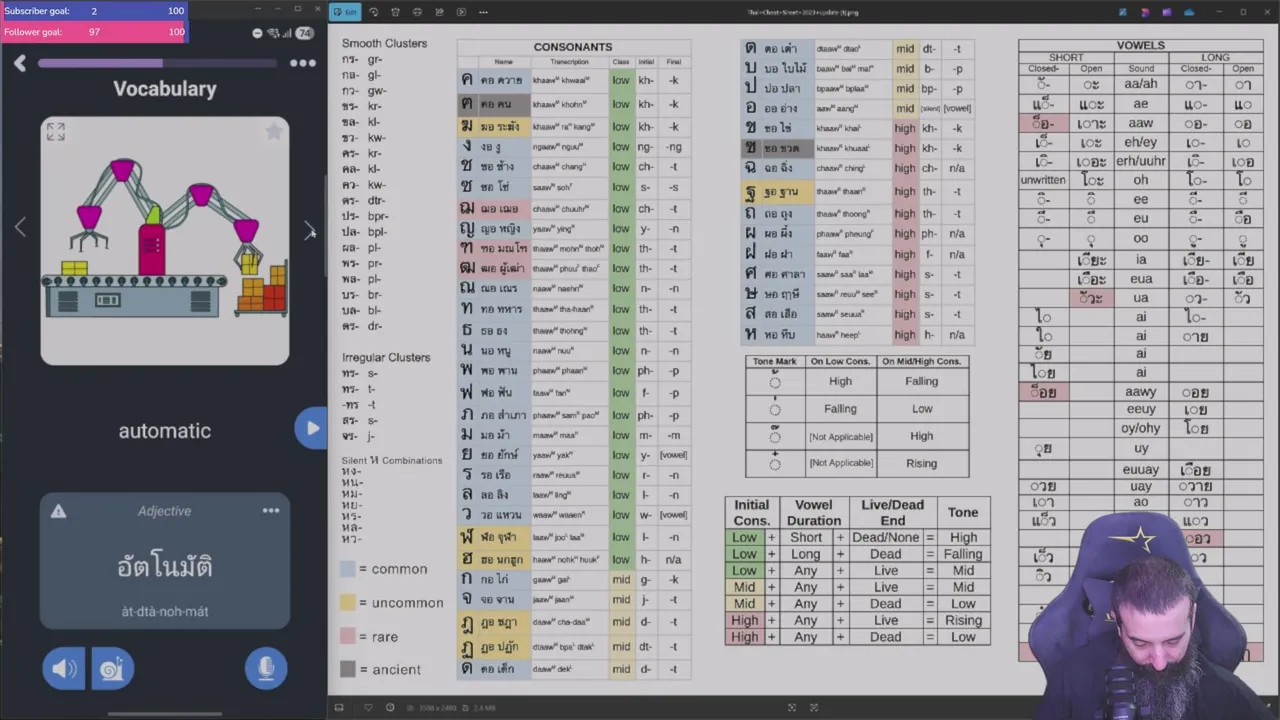
Task: Share the image from the Photos toolbar
Action: 439,12
